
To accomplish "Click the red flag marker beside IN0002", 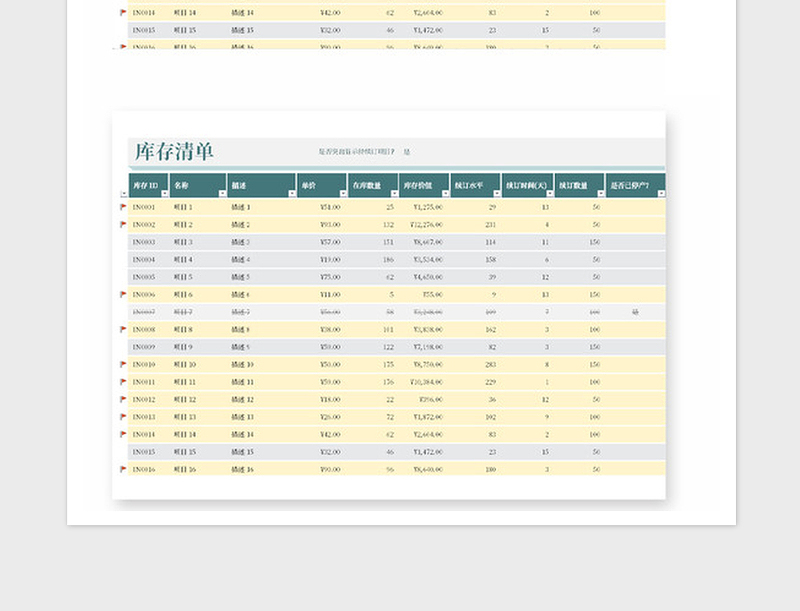I will (124, 223).
